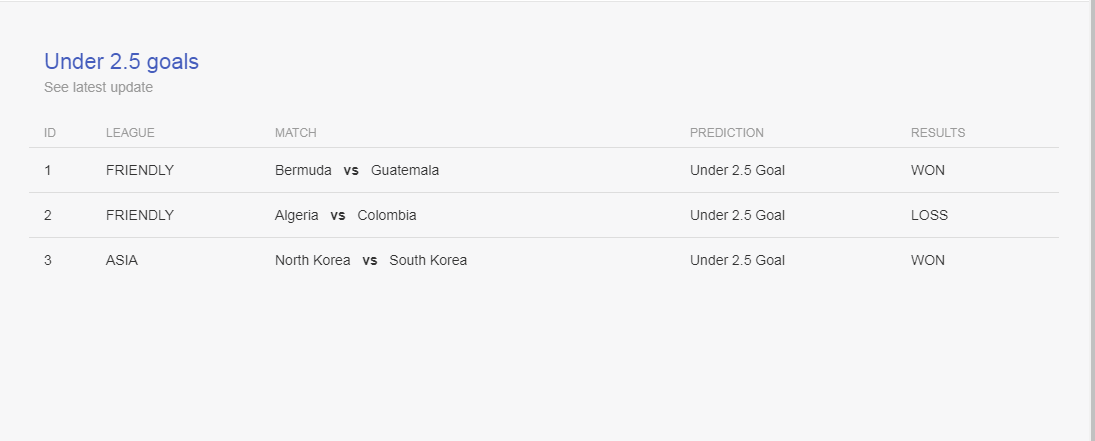The image size is (1095, 441).
Task: Select the MATCH column header
Action: click(295, 133)
